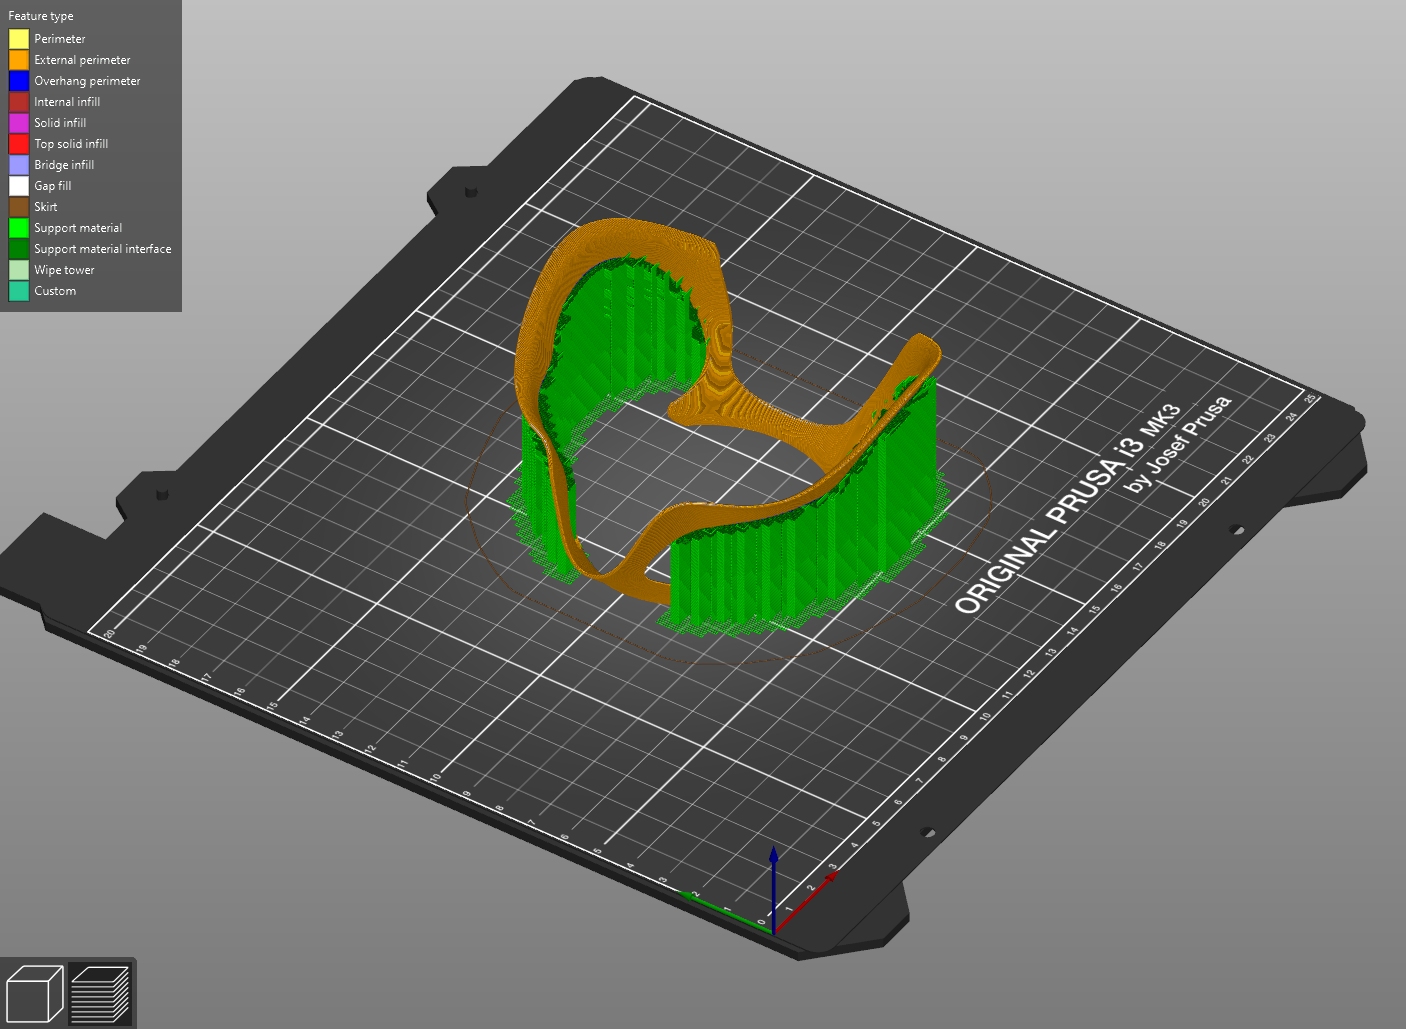The height and width of the screenshot is (1029, 1406).
Task: Click the Gap fill white swatch
Action: 19,186
